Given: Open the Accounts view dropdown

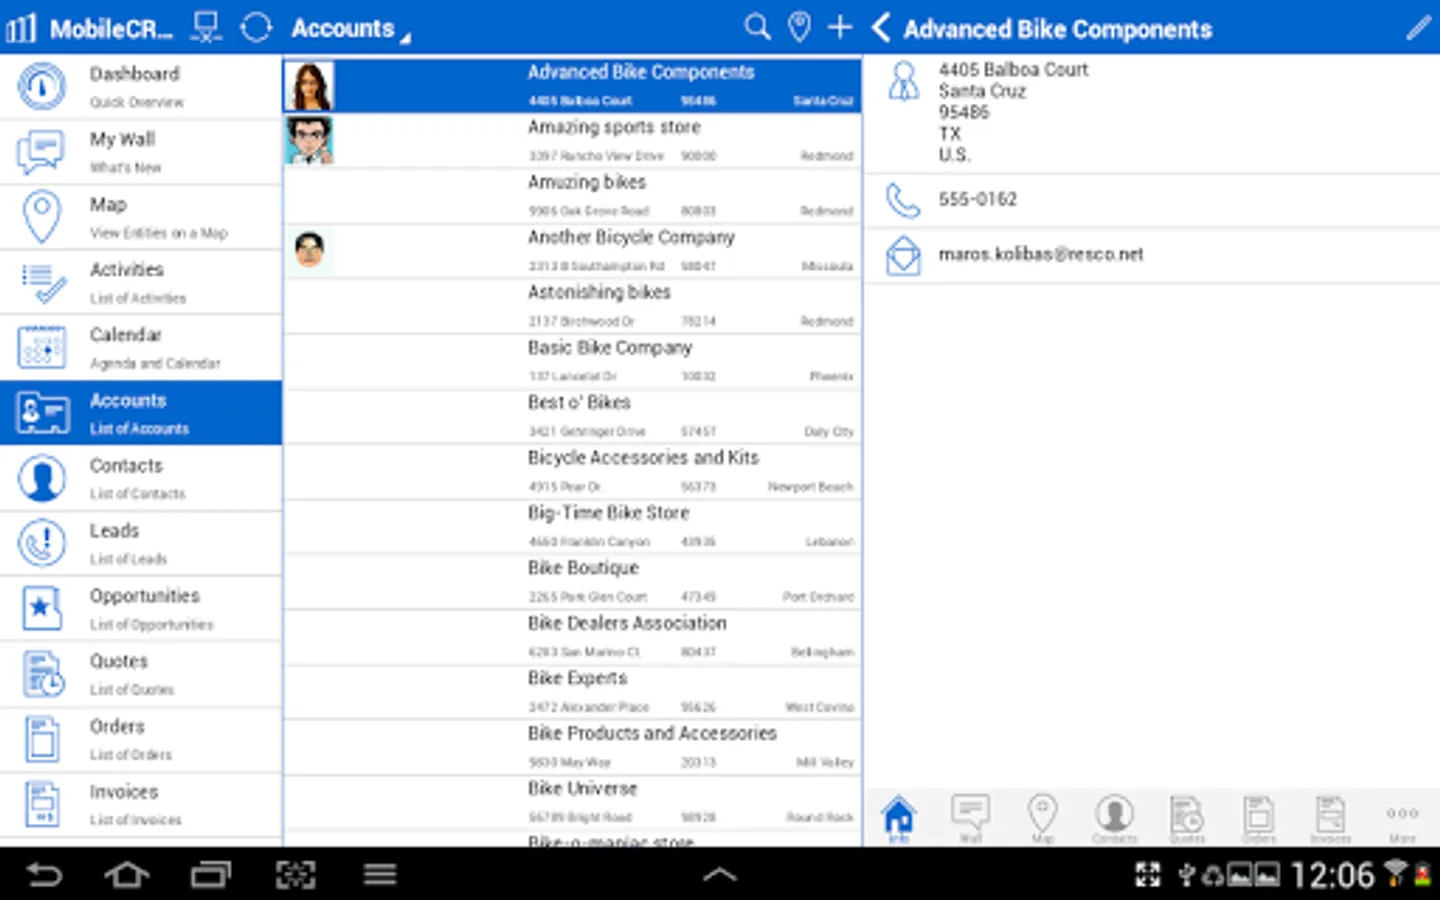Looking at the screenshot, I should click(x=350, y=29).
